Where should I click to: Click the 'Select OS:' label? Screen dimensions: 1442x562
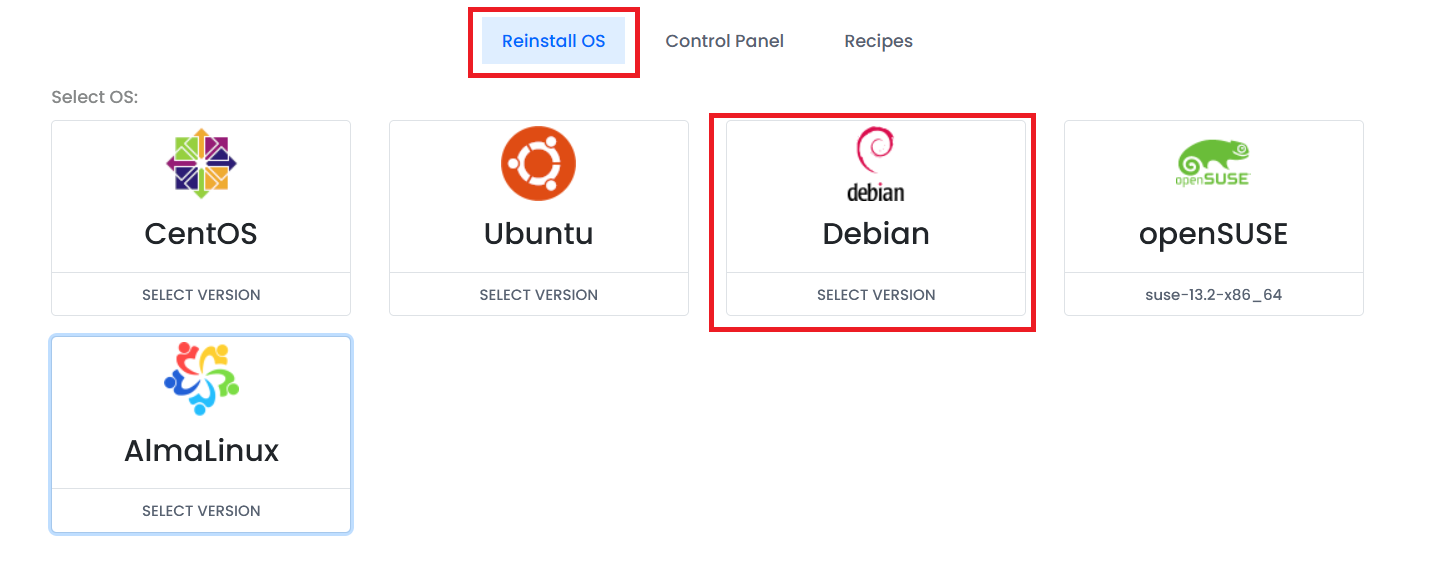click(94, 97)
